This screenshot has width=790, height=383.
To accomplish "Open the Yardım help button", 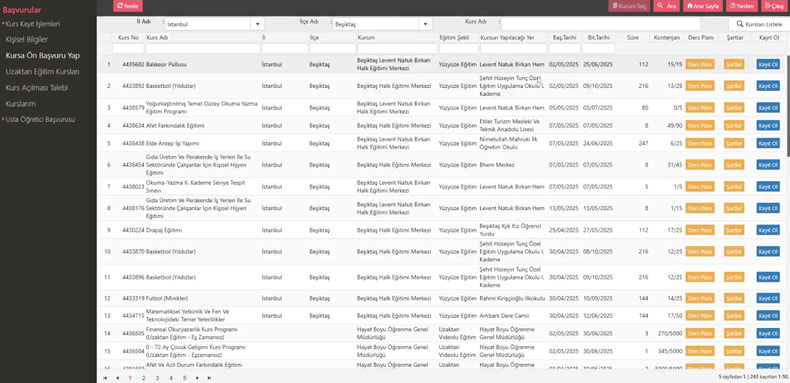I will coord(741,6).
